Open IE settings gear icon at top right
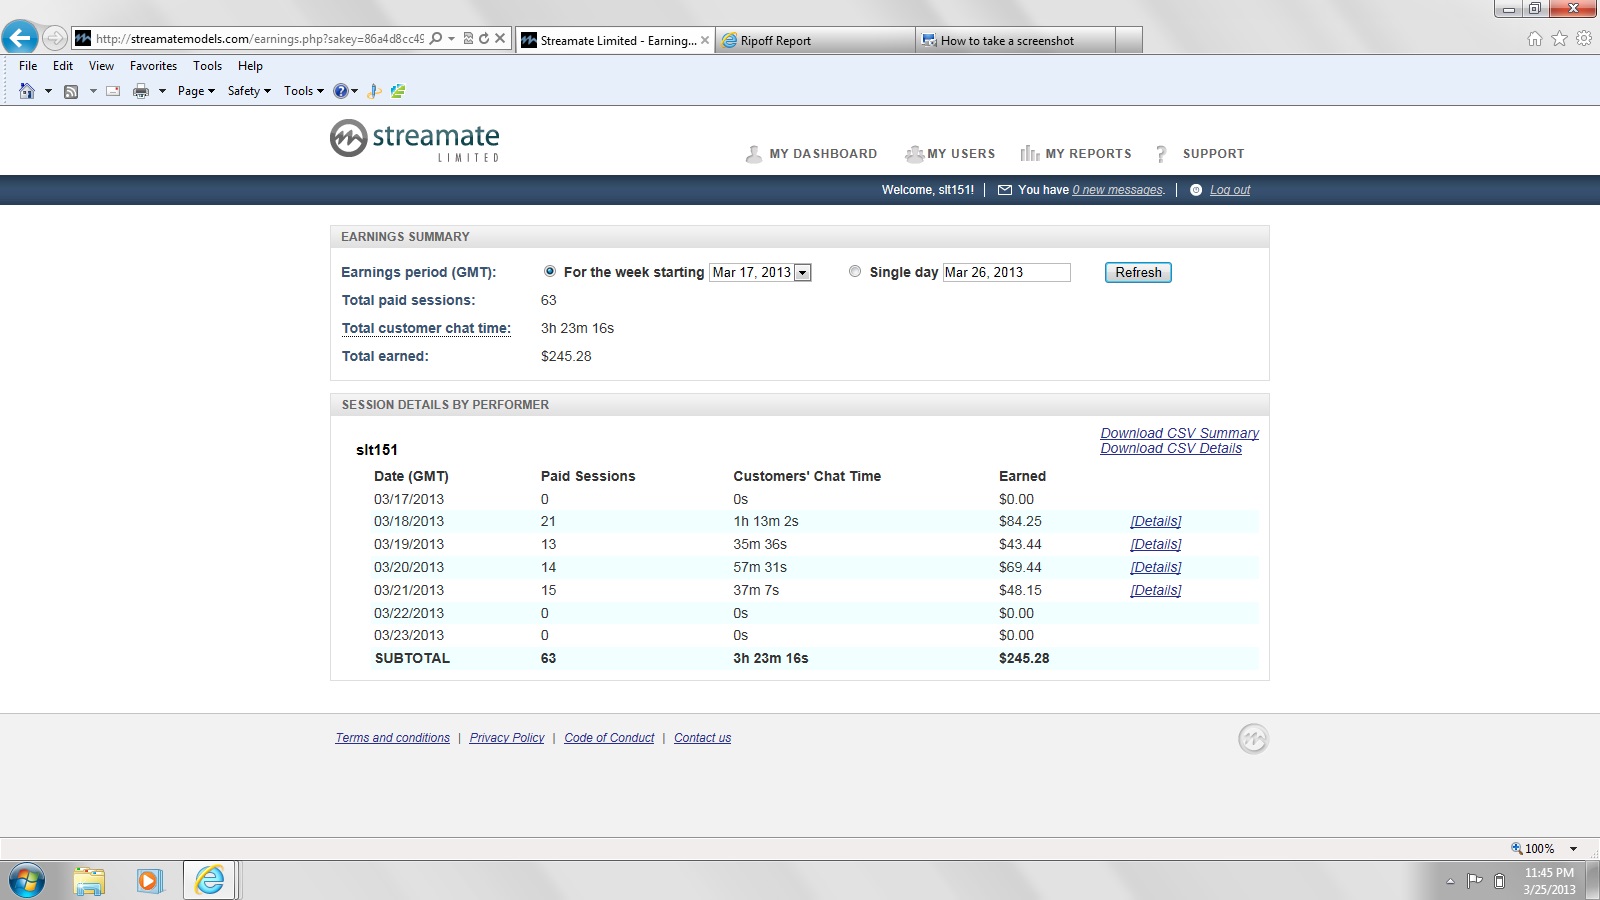Screen dimensions: 1600x900 point(1584,39)
